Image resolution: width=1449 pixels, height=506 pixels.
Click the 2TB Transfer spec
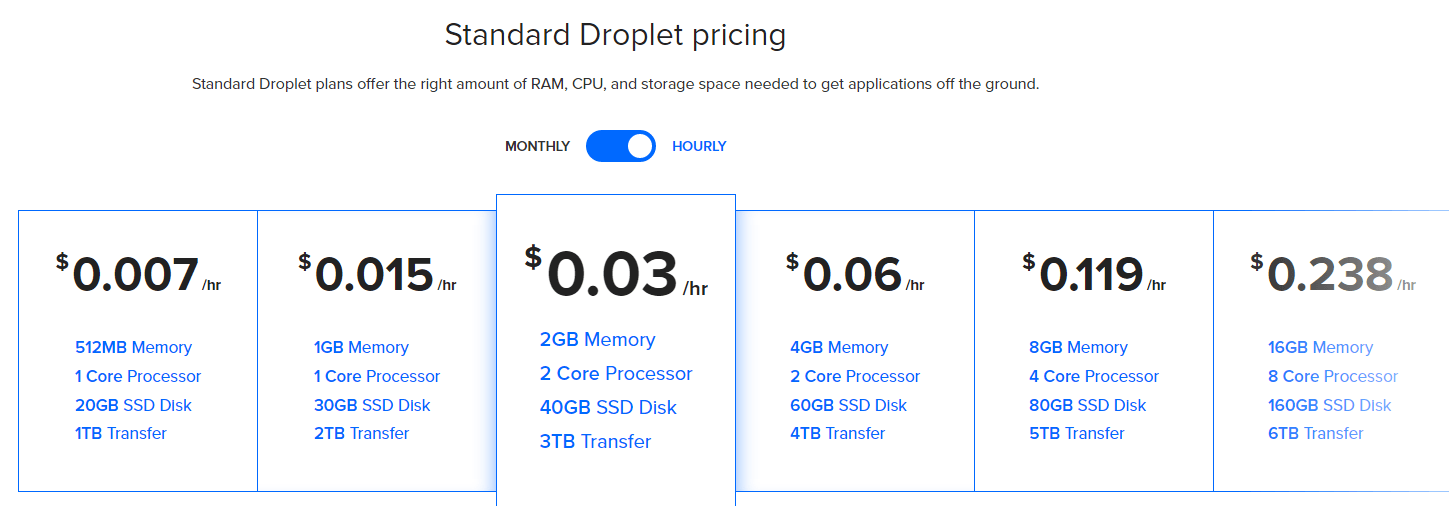coord(361,433)
